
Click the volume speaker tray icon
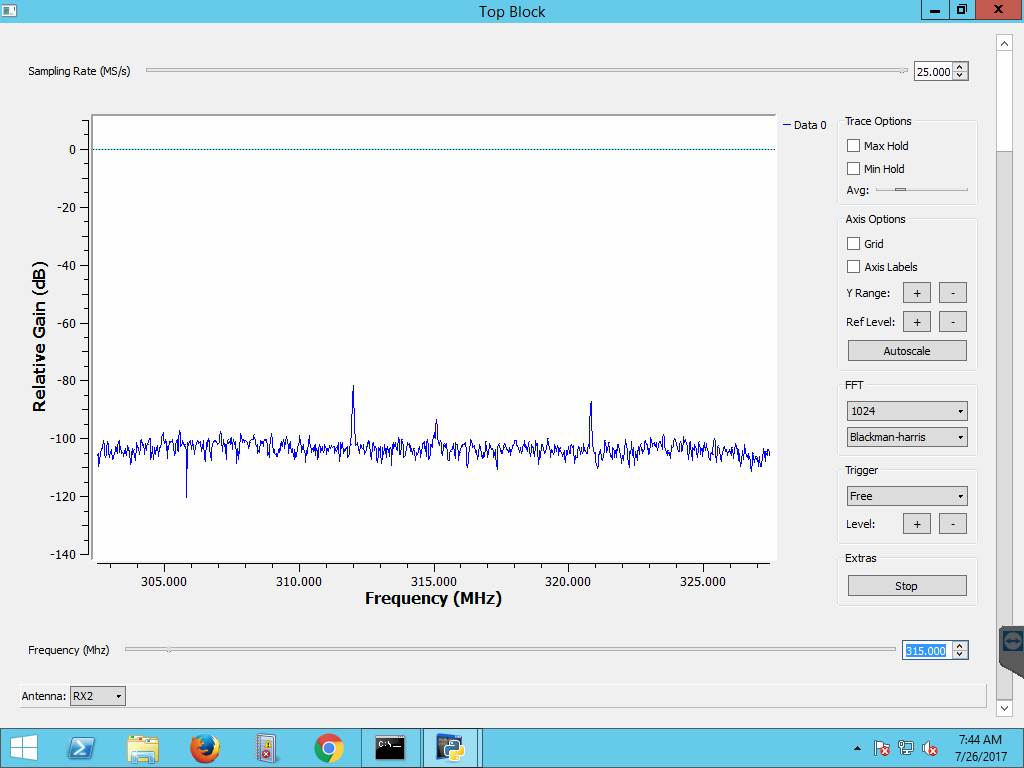coord(930,748)
